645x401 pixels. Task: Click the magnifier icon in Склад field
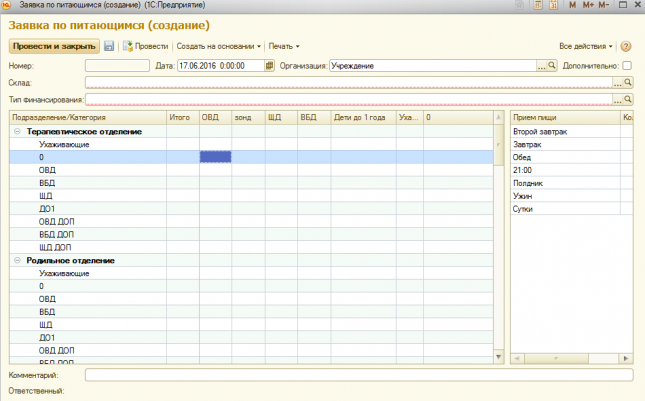click(x=629, y=83)
